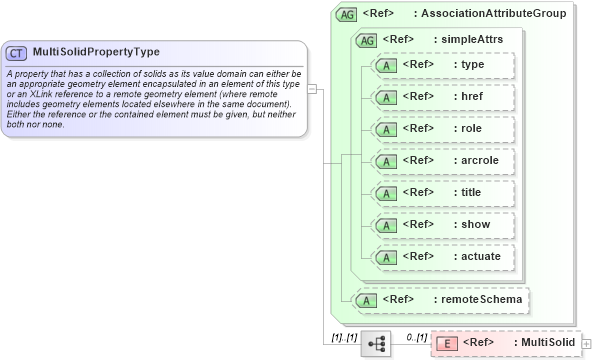Select the ': type' attribute label
This screenshot has height=360, width=592.
point(469,65)
